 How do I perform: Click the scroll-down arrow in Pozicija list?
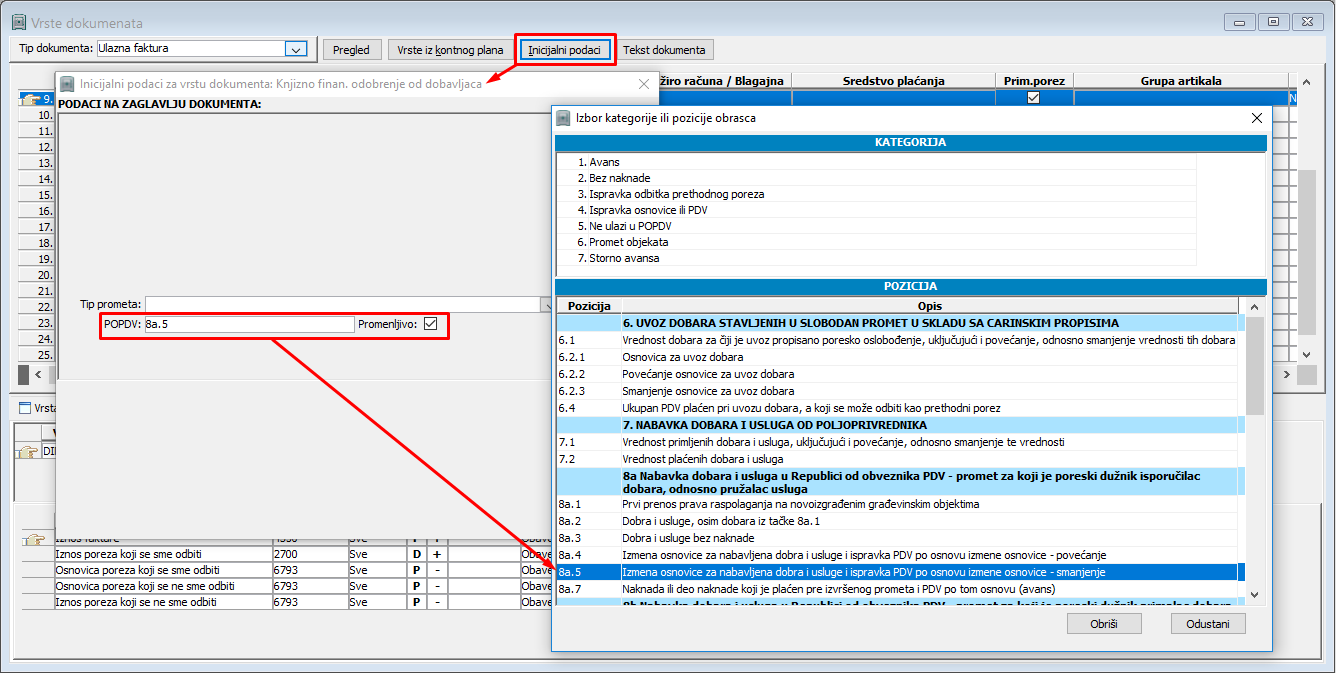(1254, 595)
